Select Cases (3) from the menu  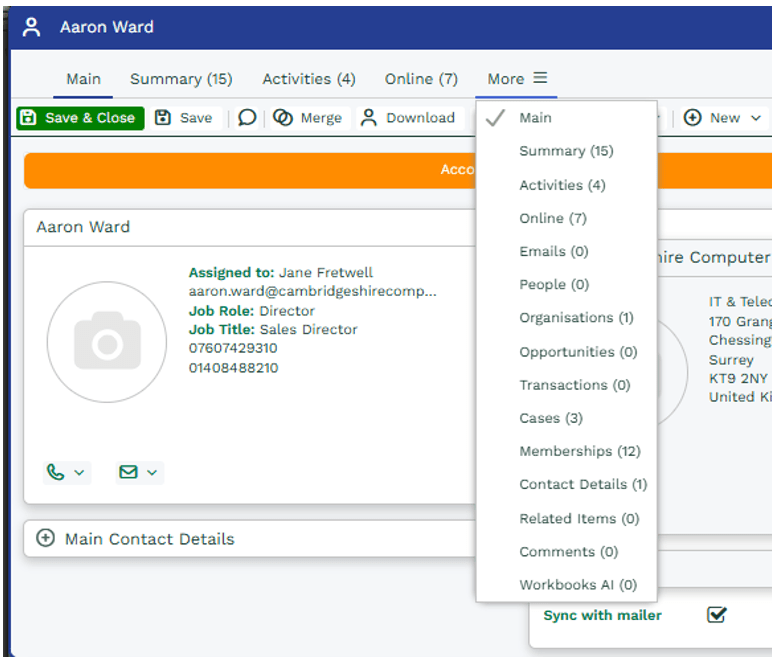(550, 418)
